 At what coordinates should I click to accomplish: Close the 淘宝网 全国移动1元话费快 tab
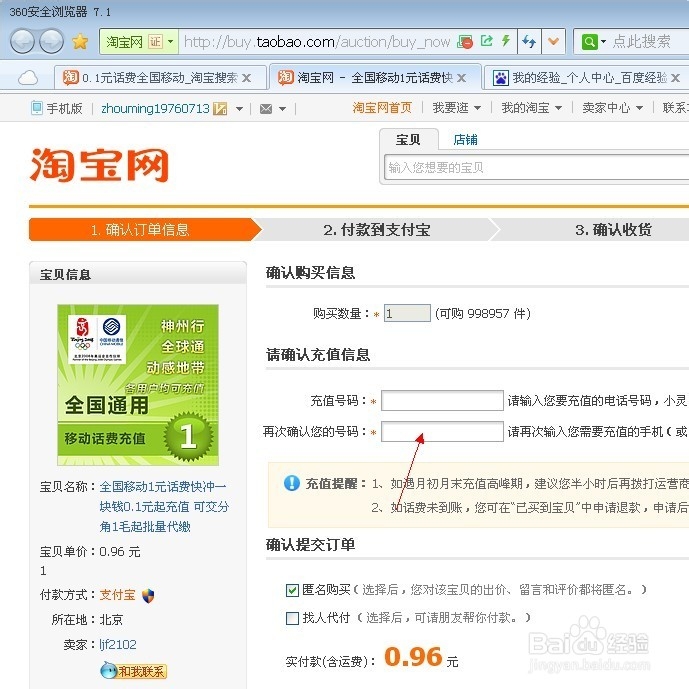point(461,78)
